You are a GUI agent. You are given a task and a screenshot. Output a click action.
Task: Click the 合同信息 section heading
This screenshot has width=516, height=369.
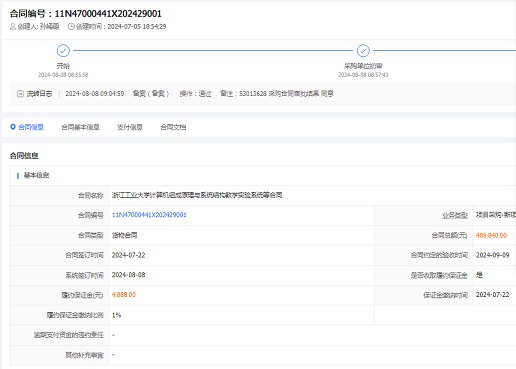(24, 156)
